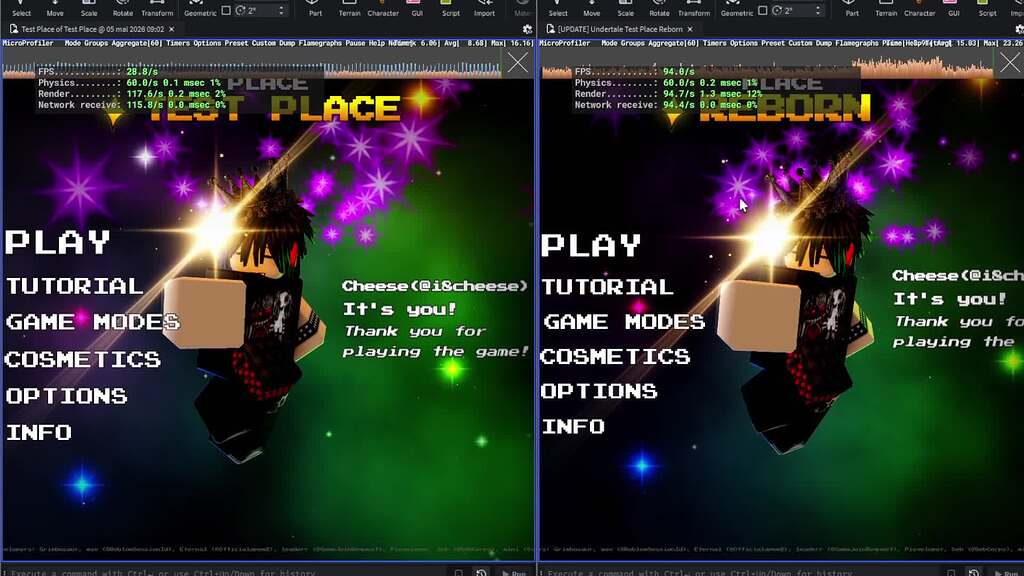The width and height of the screenshot is (1024, 576).
Task: Open Terrain editor in right Studio window
Action: coord(886,8)
